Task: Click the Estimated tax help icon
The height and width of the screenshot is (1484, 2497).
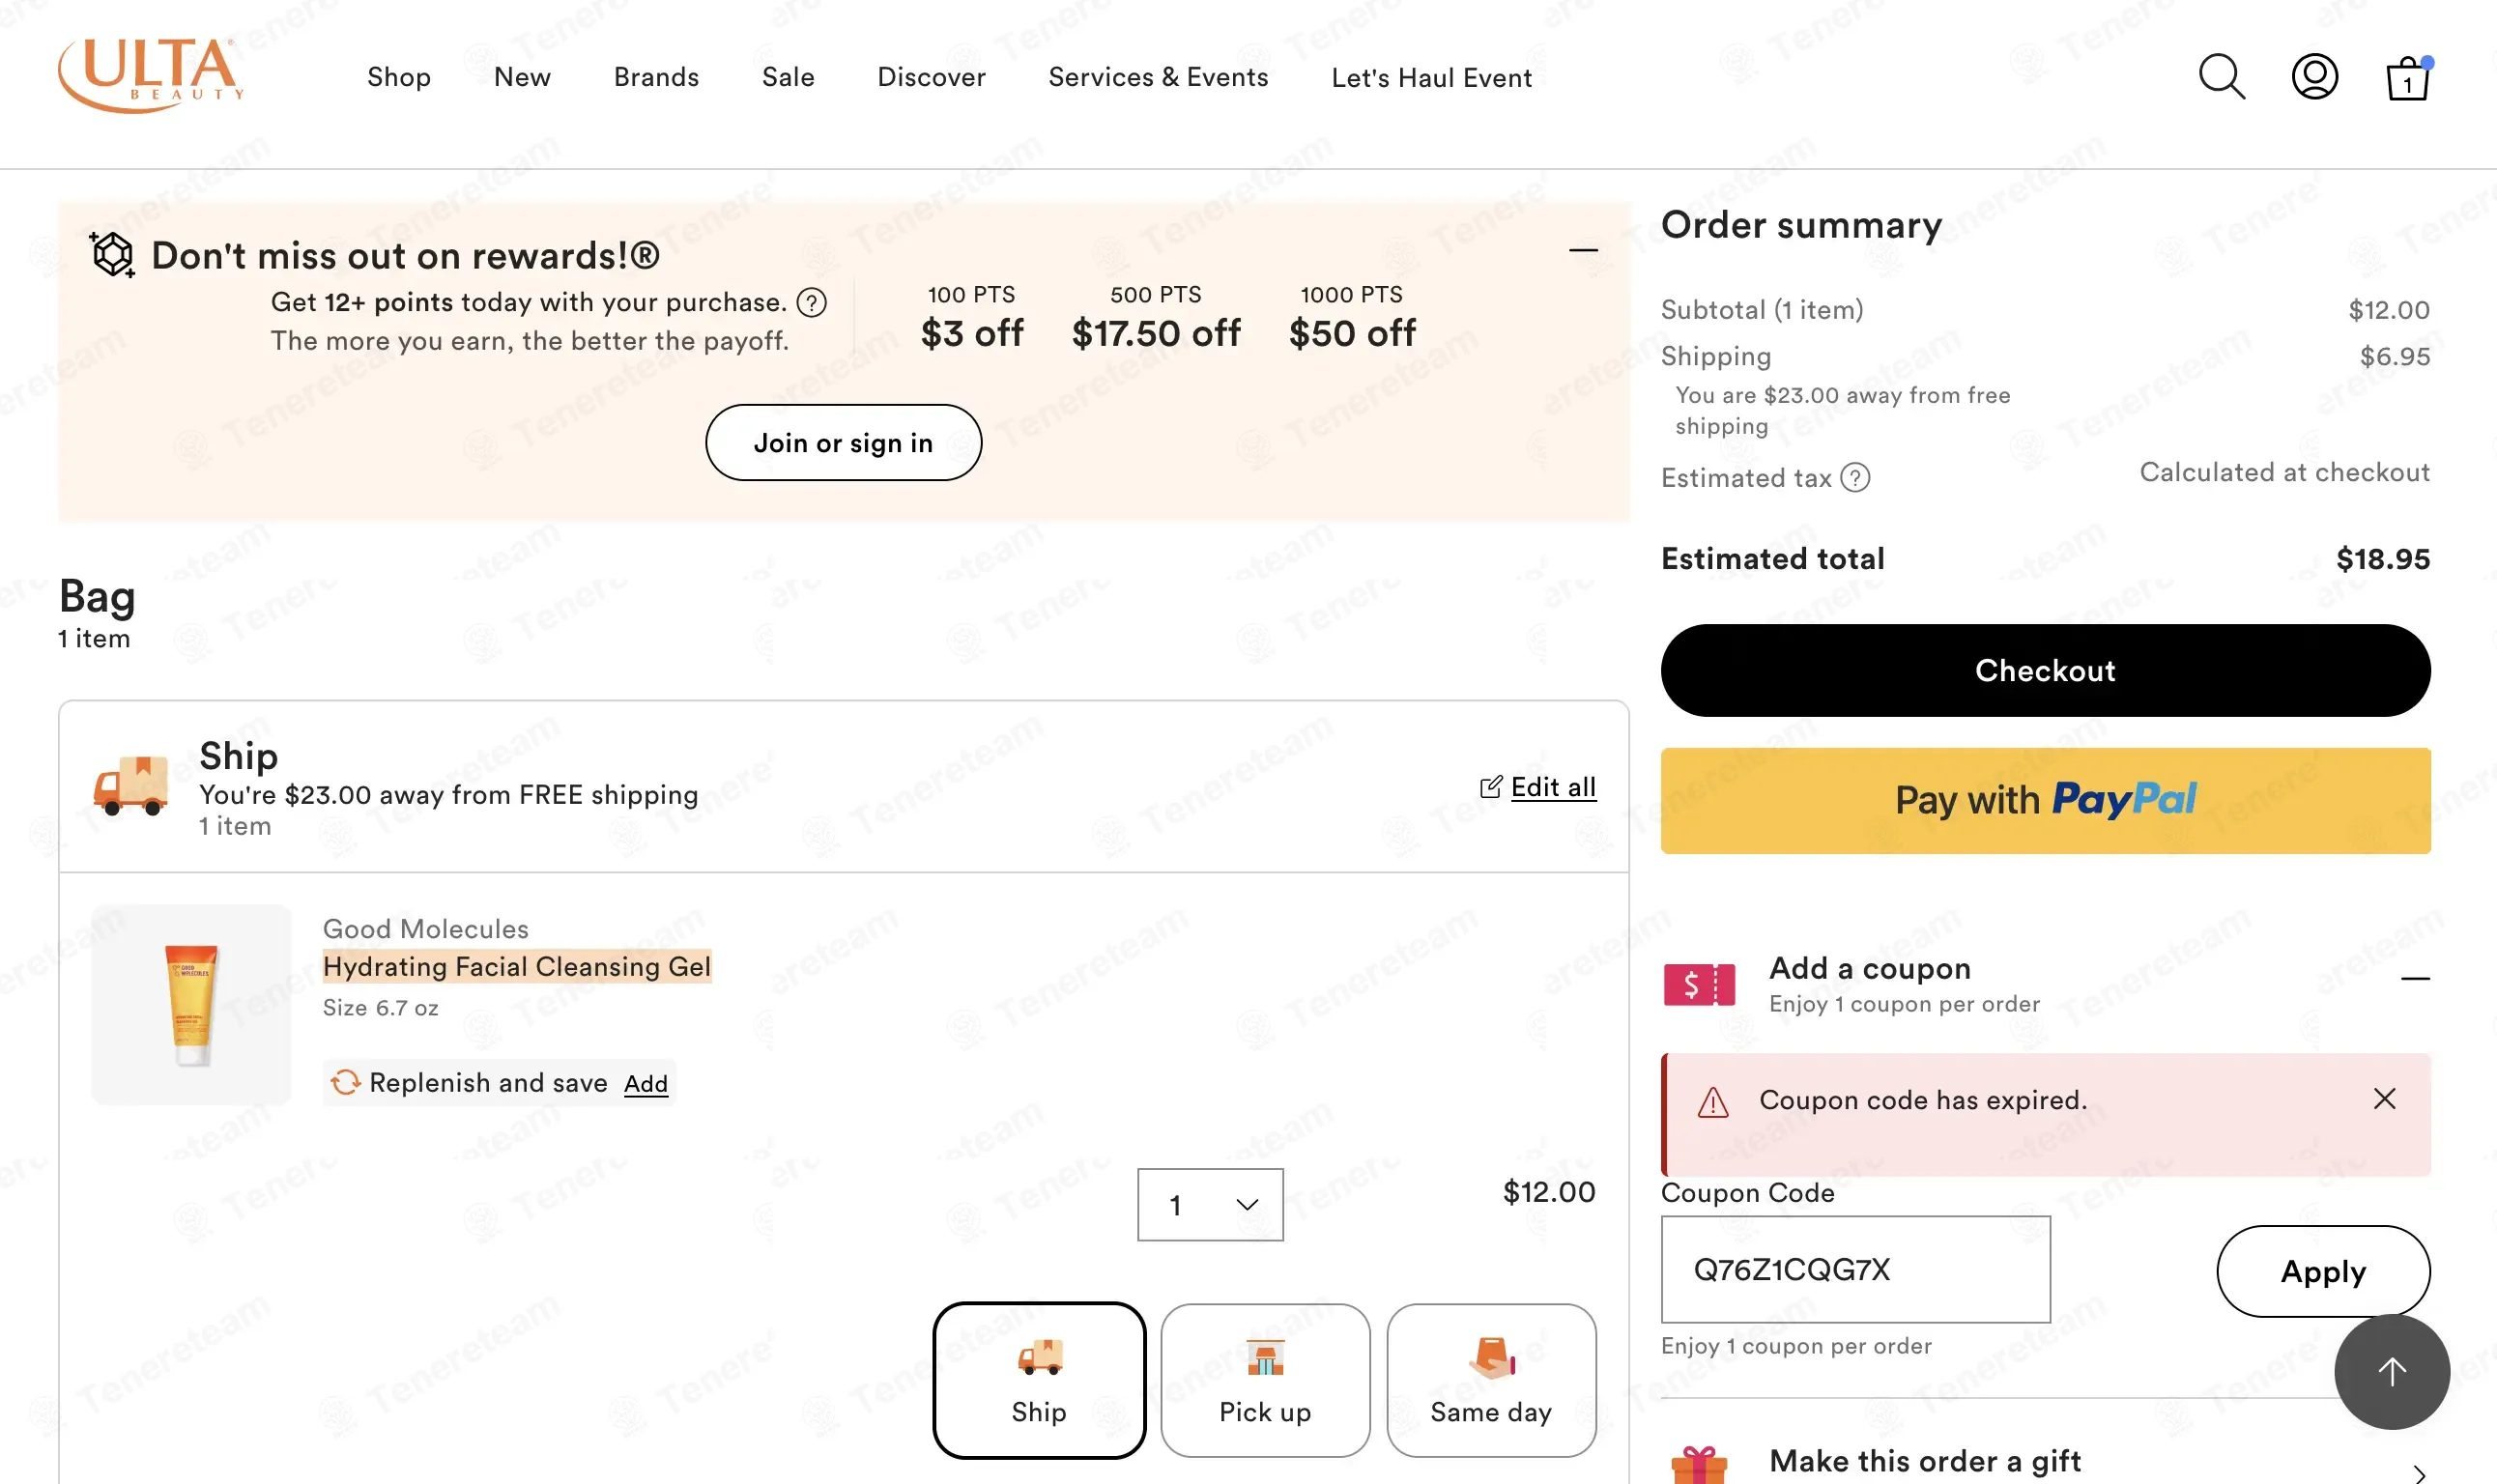Action: click(x=1855, y=478)
